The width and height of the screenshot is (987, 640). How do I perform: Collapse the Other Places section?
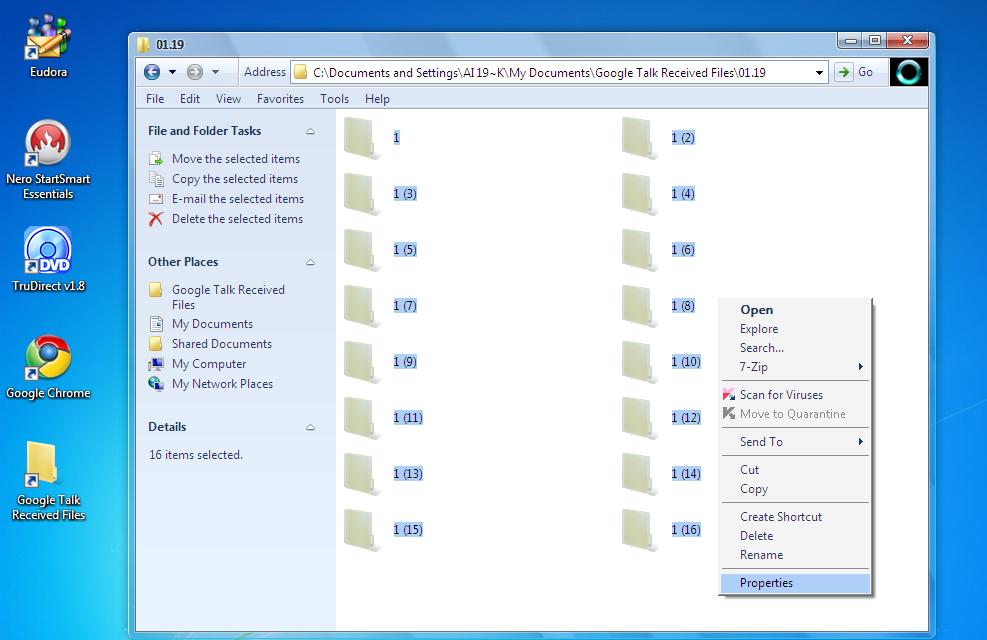click(310, 262)
